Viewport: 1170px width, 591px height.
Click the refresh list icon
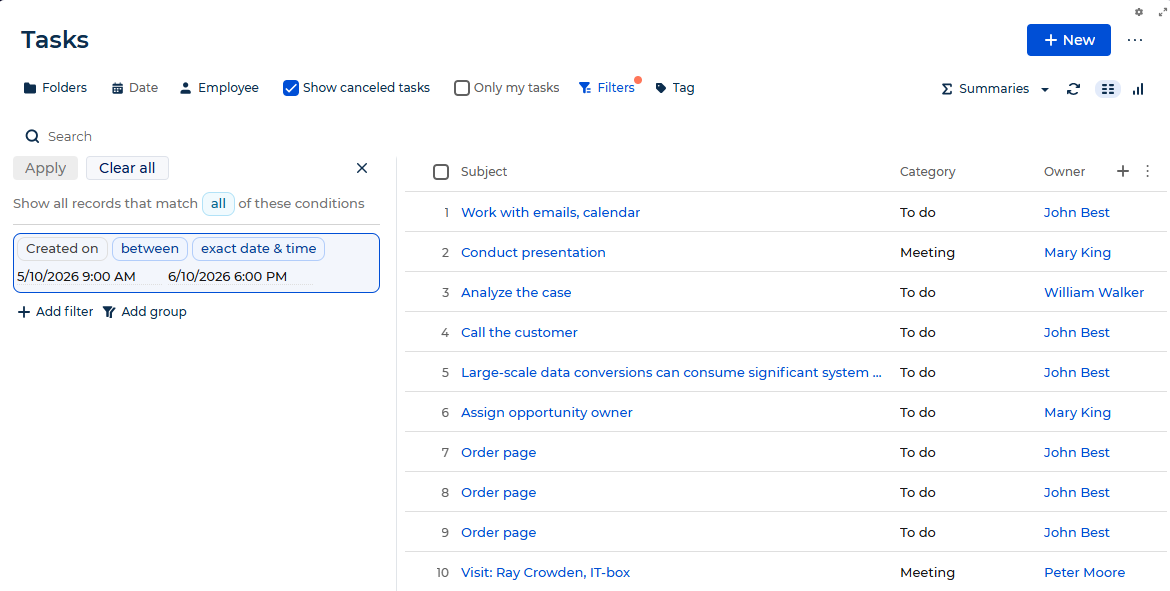tap(1073, 89)
